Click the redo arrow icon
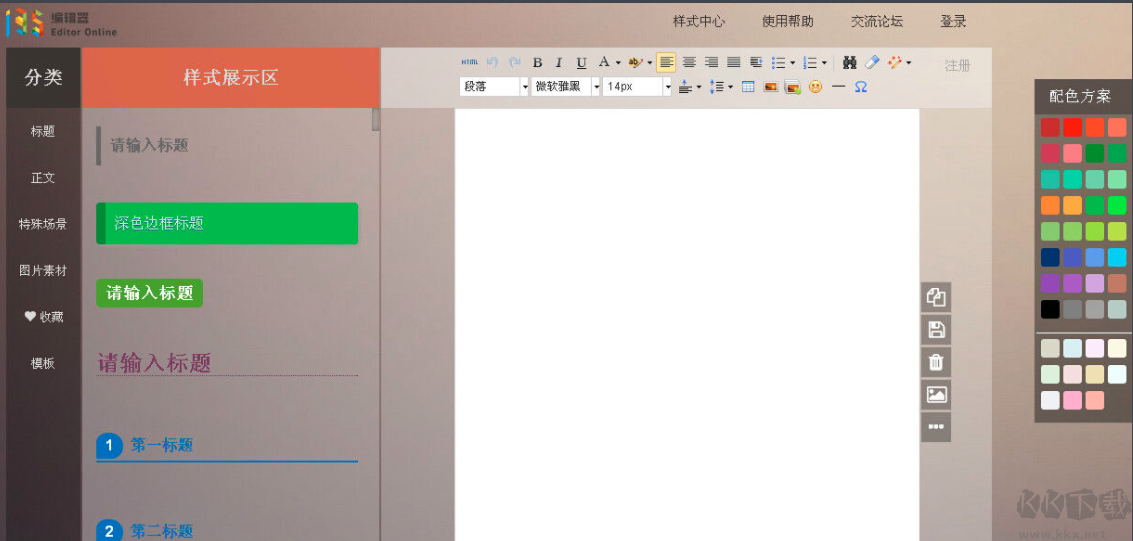This screenshot has height=541, width=1133. (514, 63)
